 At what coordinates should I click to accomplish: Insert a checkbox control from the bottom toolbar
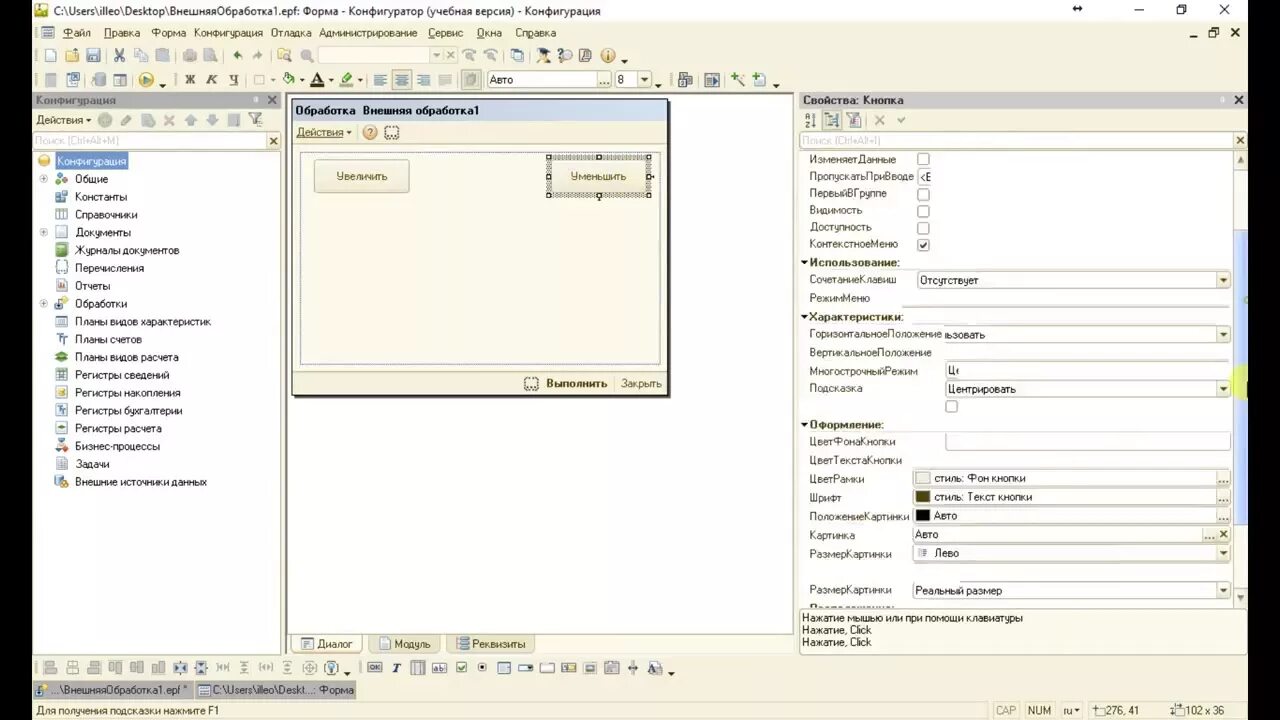point(461,668)
